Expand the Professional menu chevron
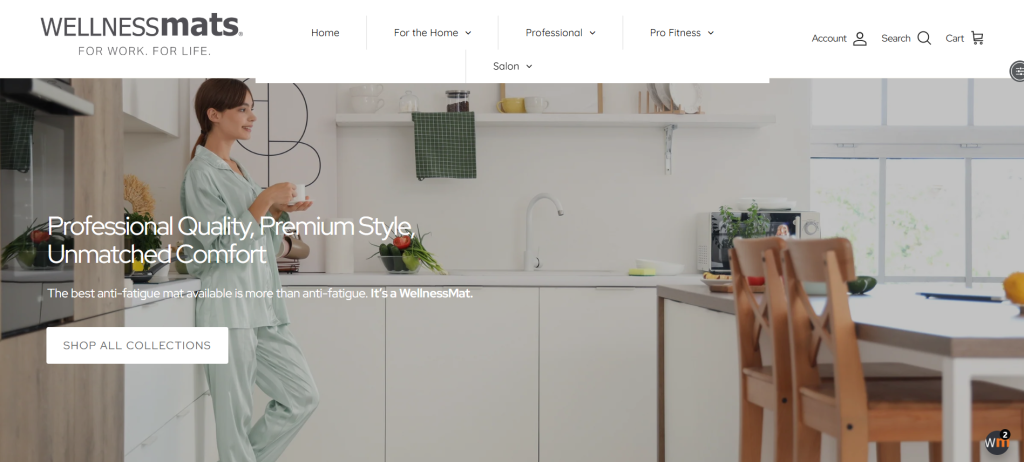Image resolution: width=1024 pixels, height=462 pixels. 592,33
